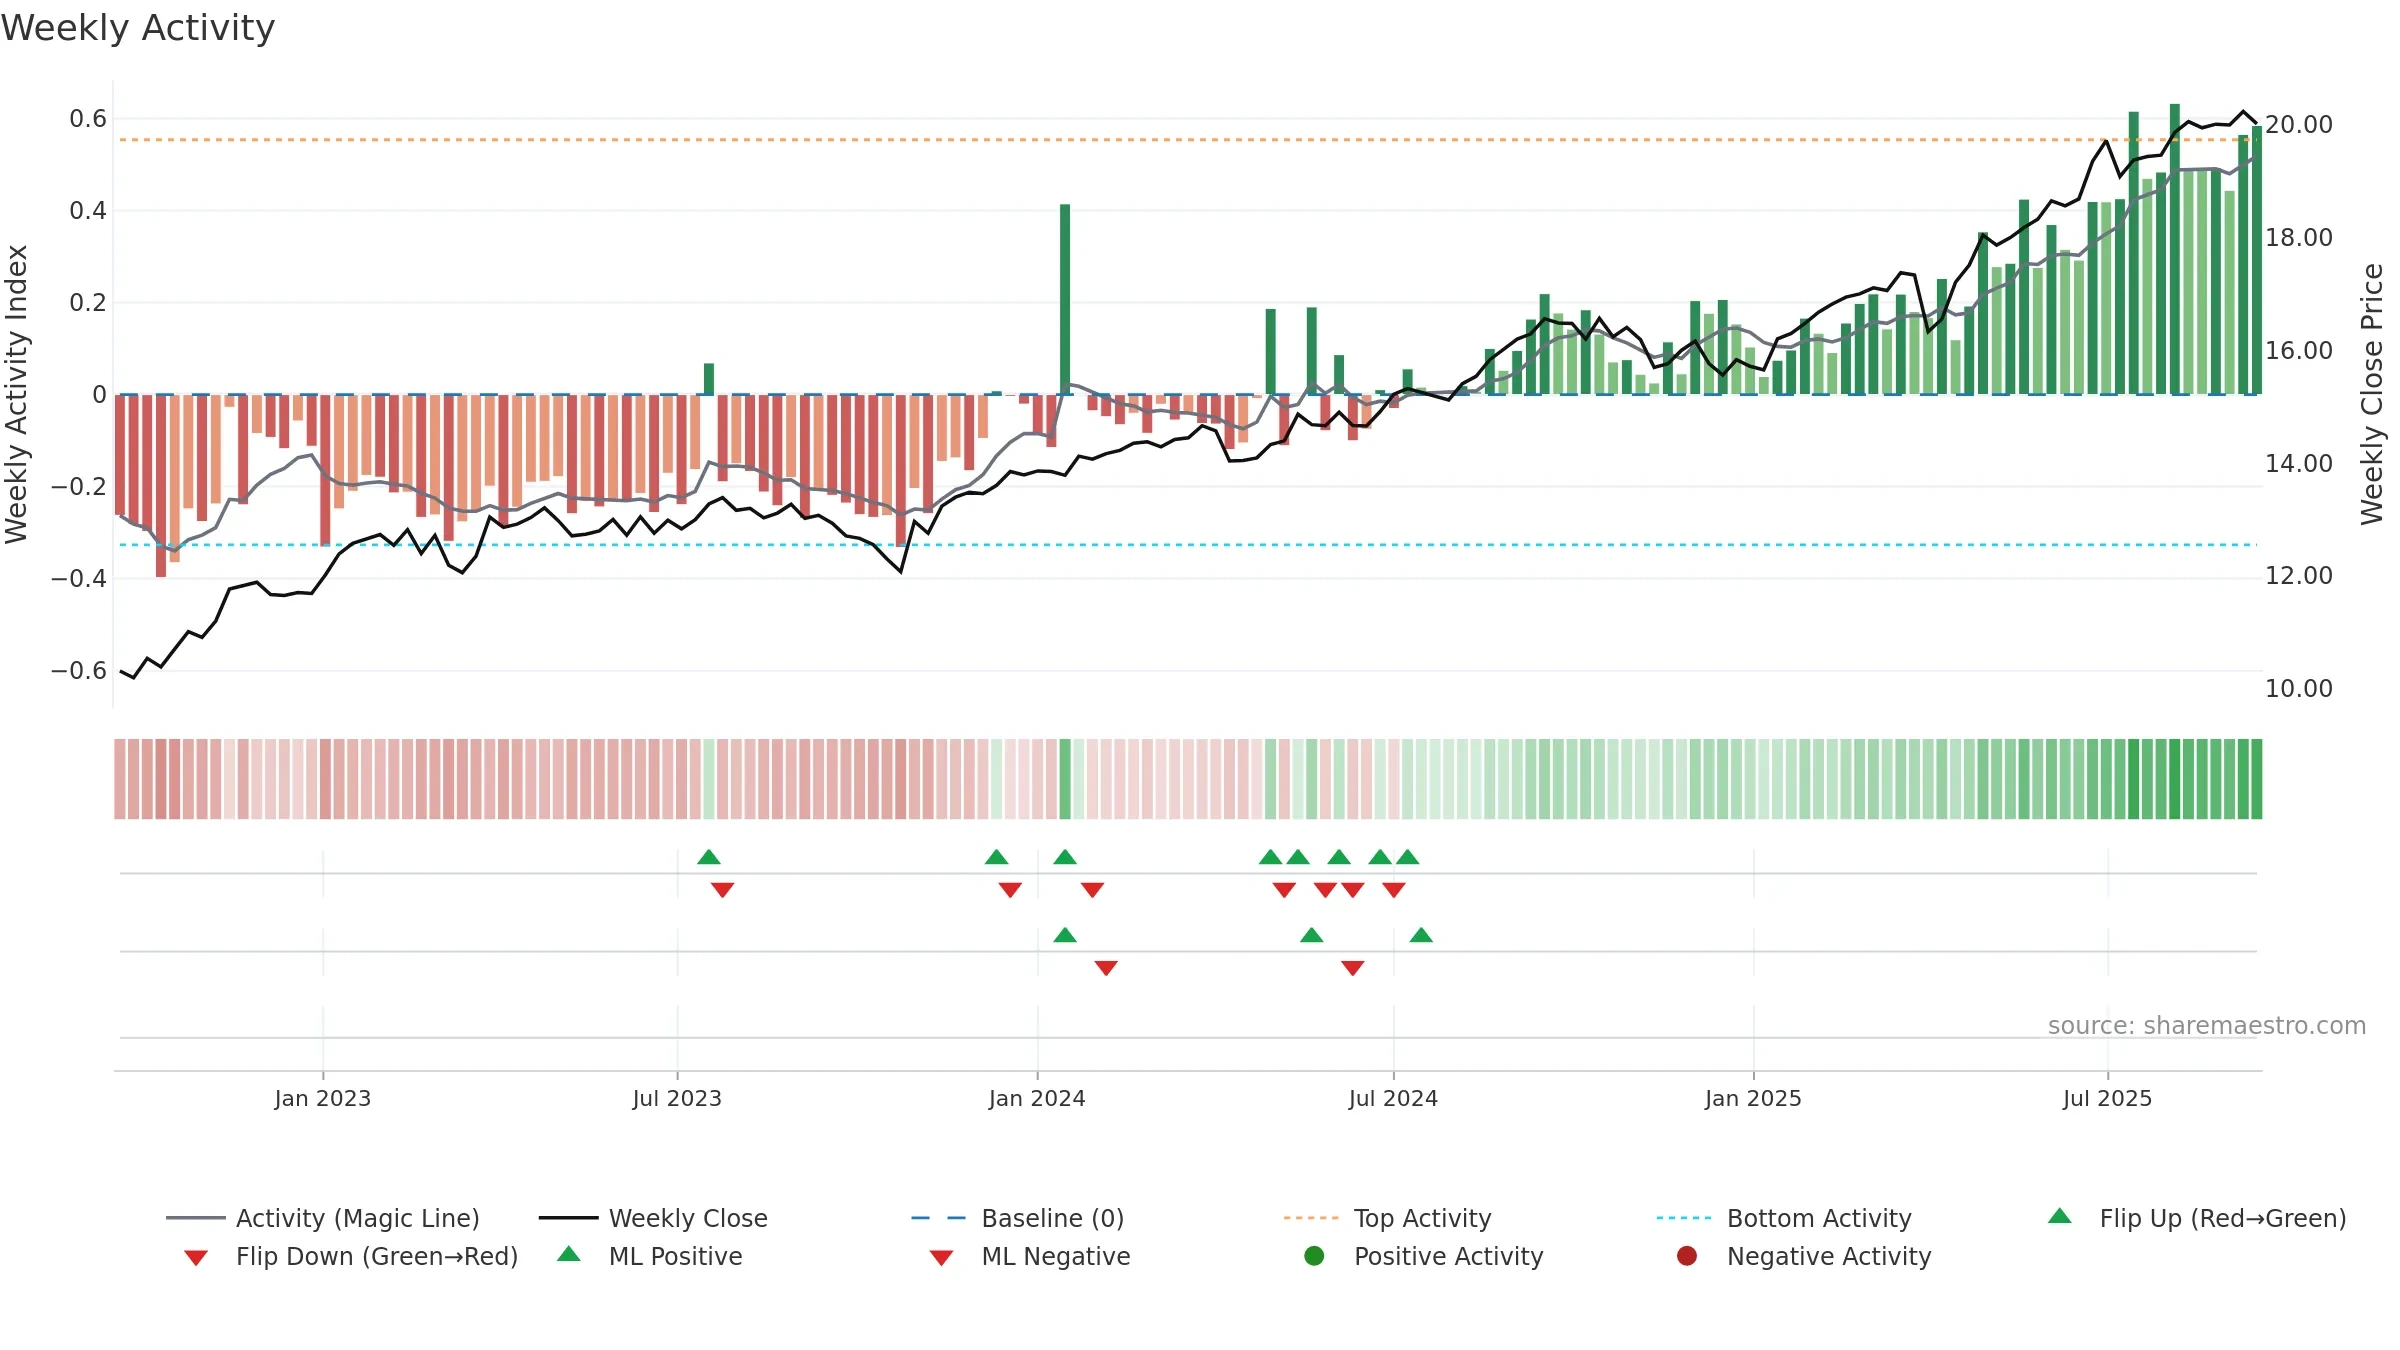Click the Flip Up green triangle legend icon
The width and height of the screenshot is (2400, 1350).
[x=2060, y=1216]
